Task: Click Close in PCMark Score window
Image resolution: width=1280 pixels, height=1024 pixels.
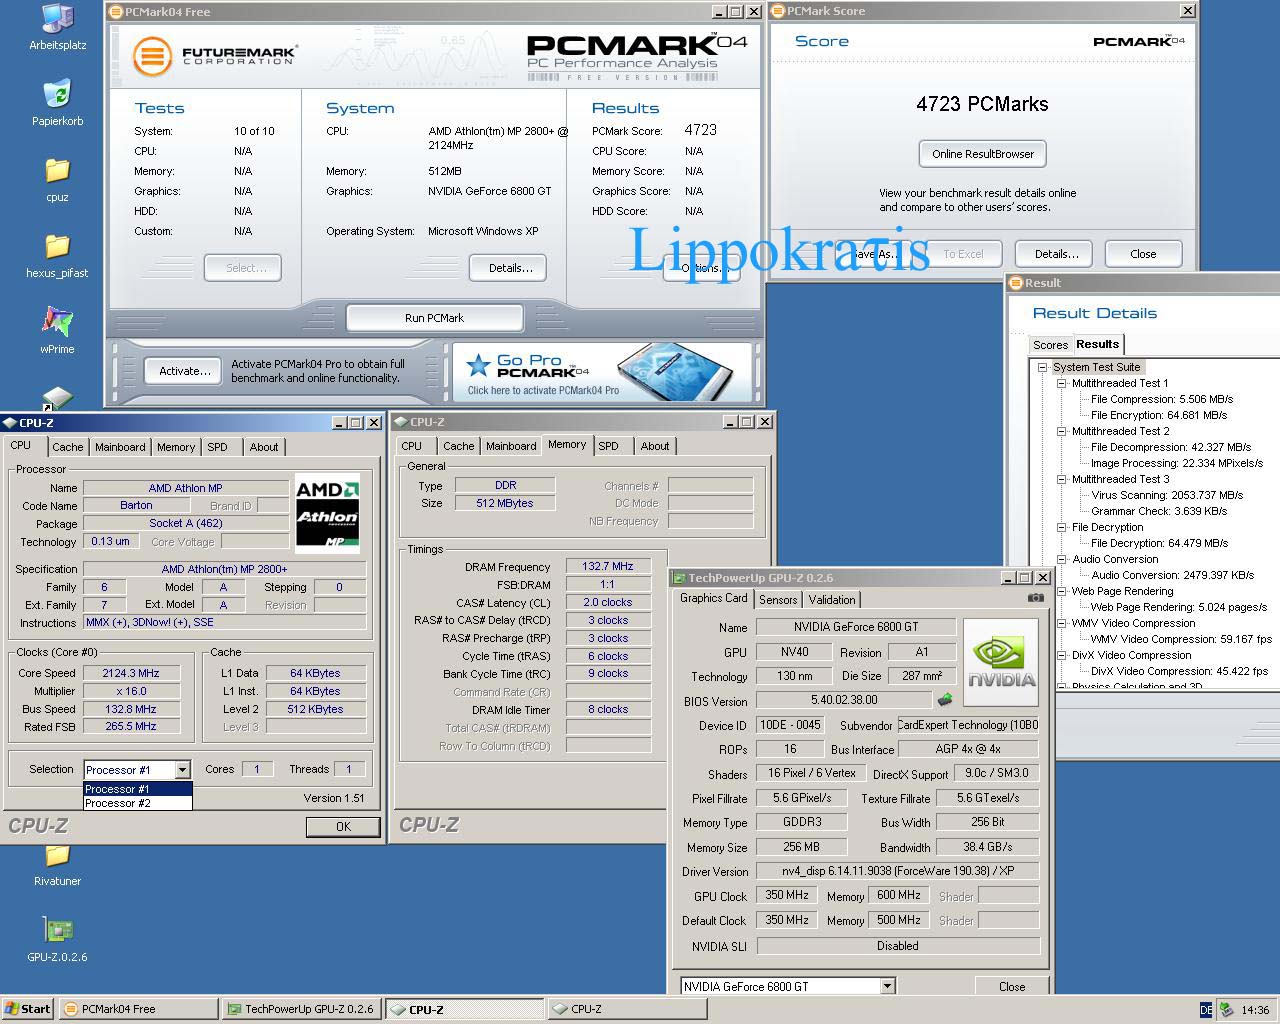Action: pyautogui.click(x=1143, y=254)
